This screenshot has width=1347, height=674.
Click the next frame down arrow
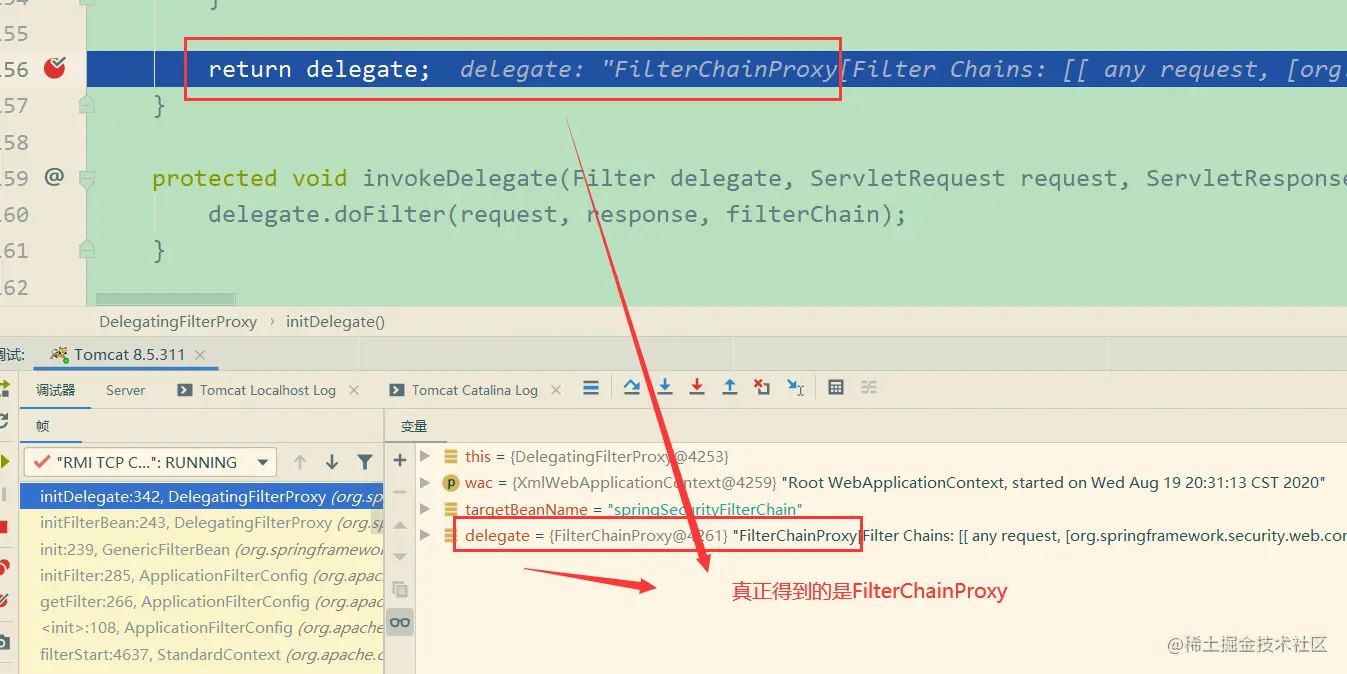[x=332, y=462]
